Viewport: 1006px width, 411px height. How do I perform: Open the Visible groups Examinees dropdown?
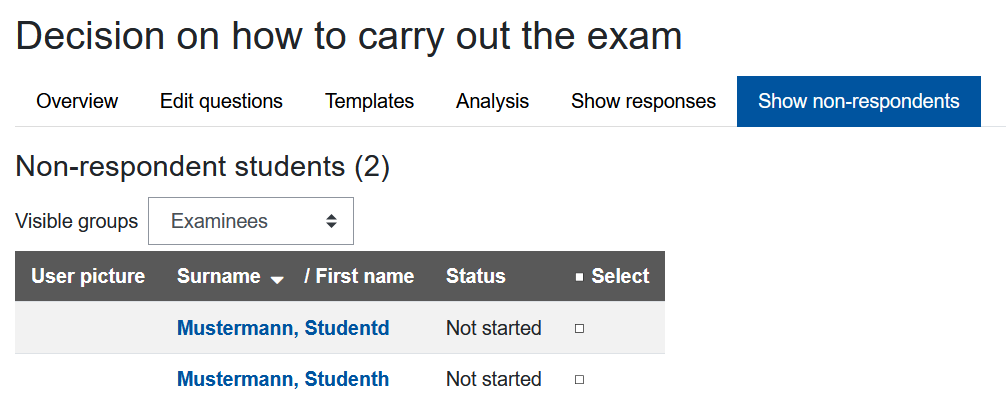tap(250, 221)
